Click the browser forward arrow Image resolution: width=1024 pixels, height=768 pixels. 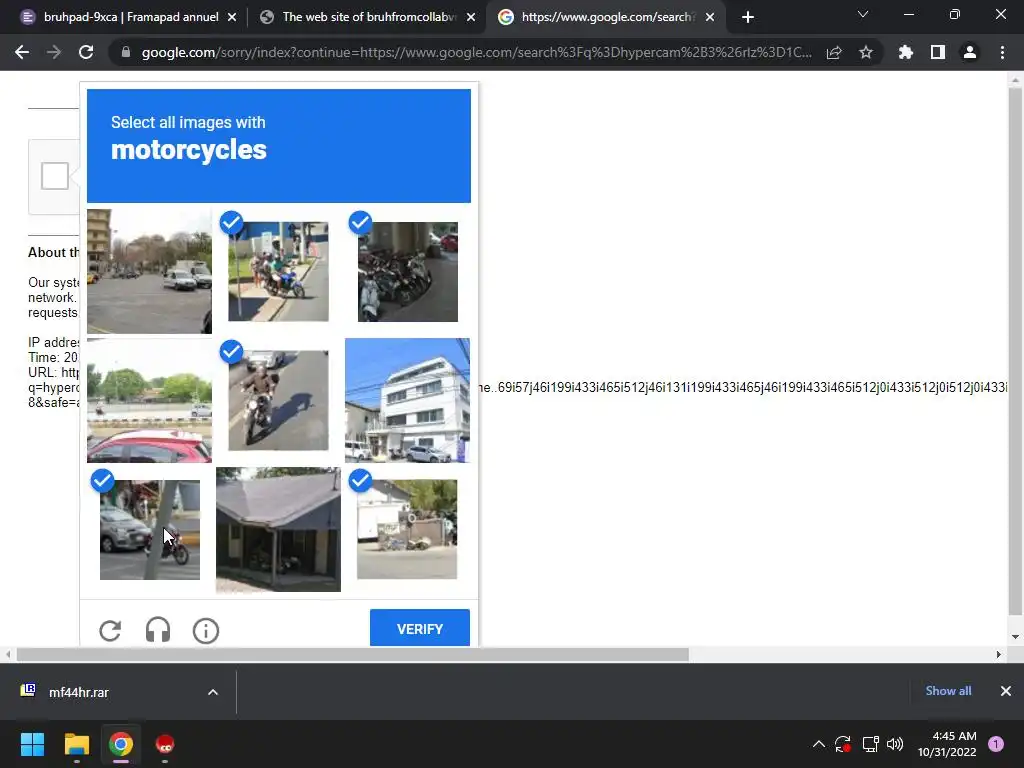pyautogui.click(x=54, y=52)
